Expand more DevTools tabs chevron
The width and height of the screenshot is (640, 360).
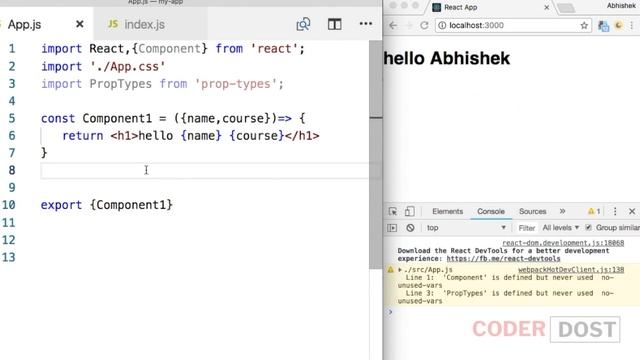(x=562, y=211)
